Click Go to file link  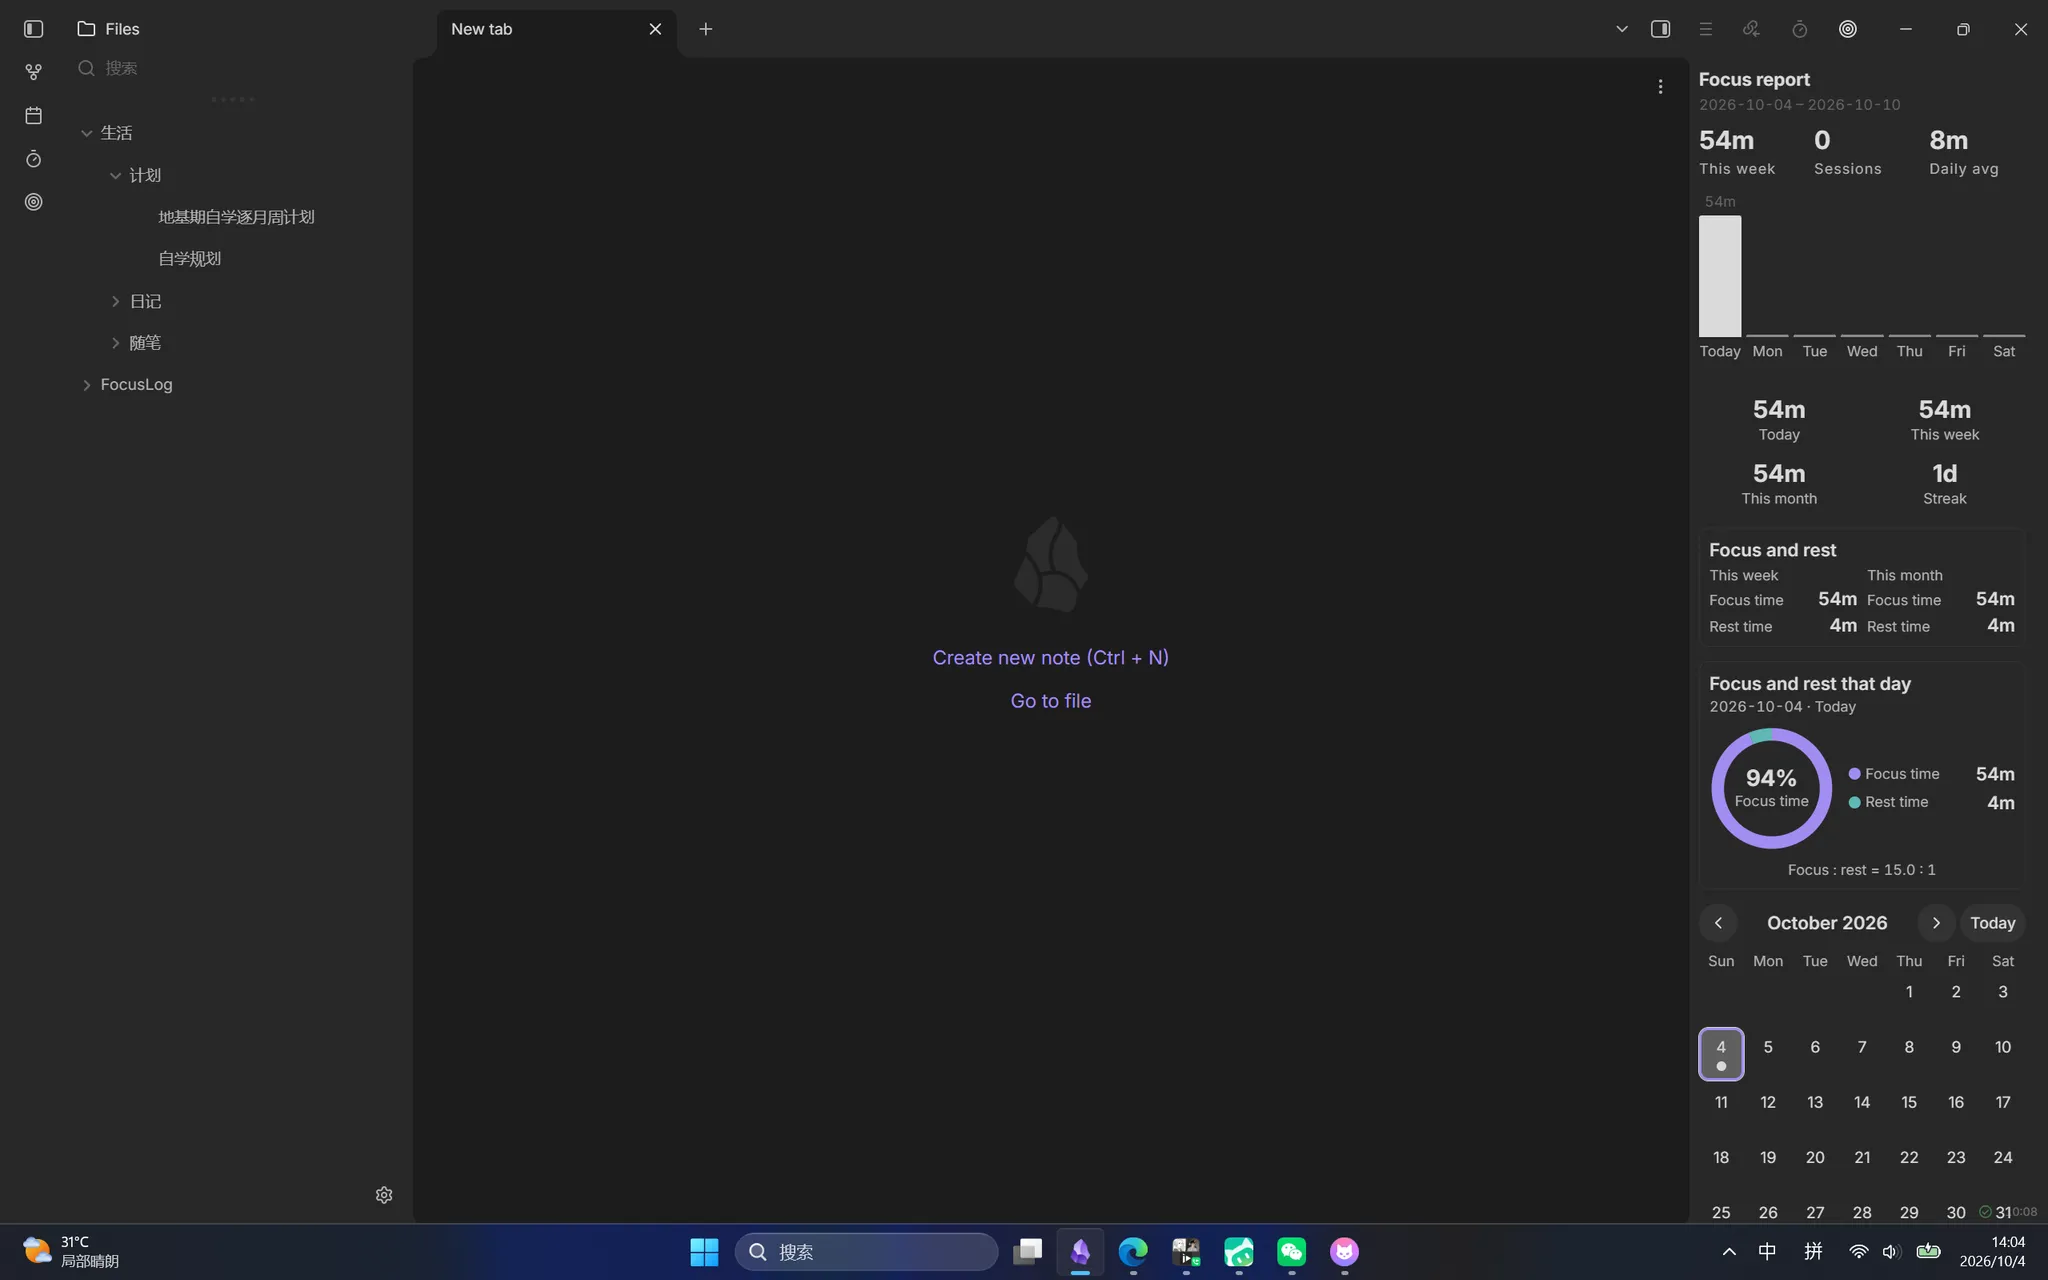tap(1050, 701)
